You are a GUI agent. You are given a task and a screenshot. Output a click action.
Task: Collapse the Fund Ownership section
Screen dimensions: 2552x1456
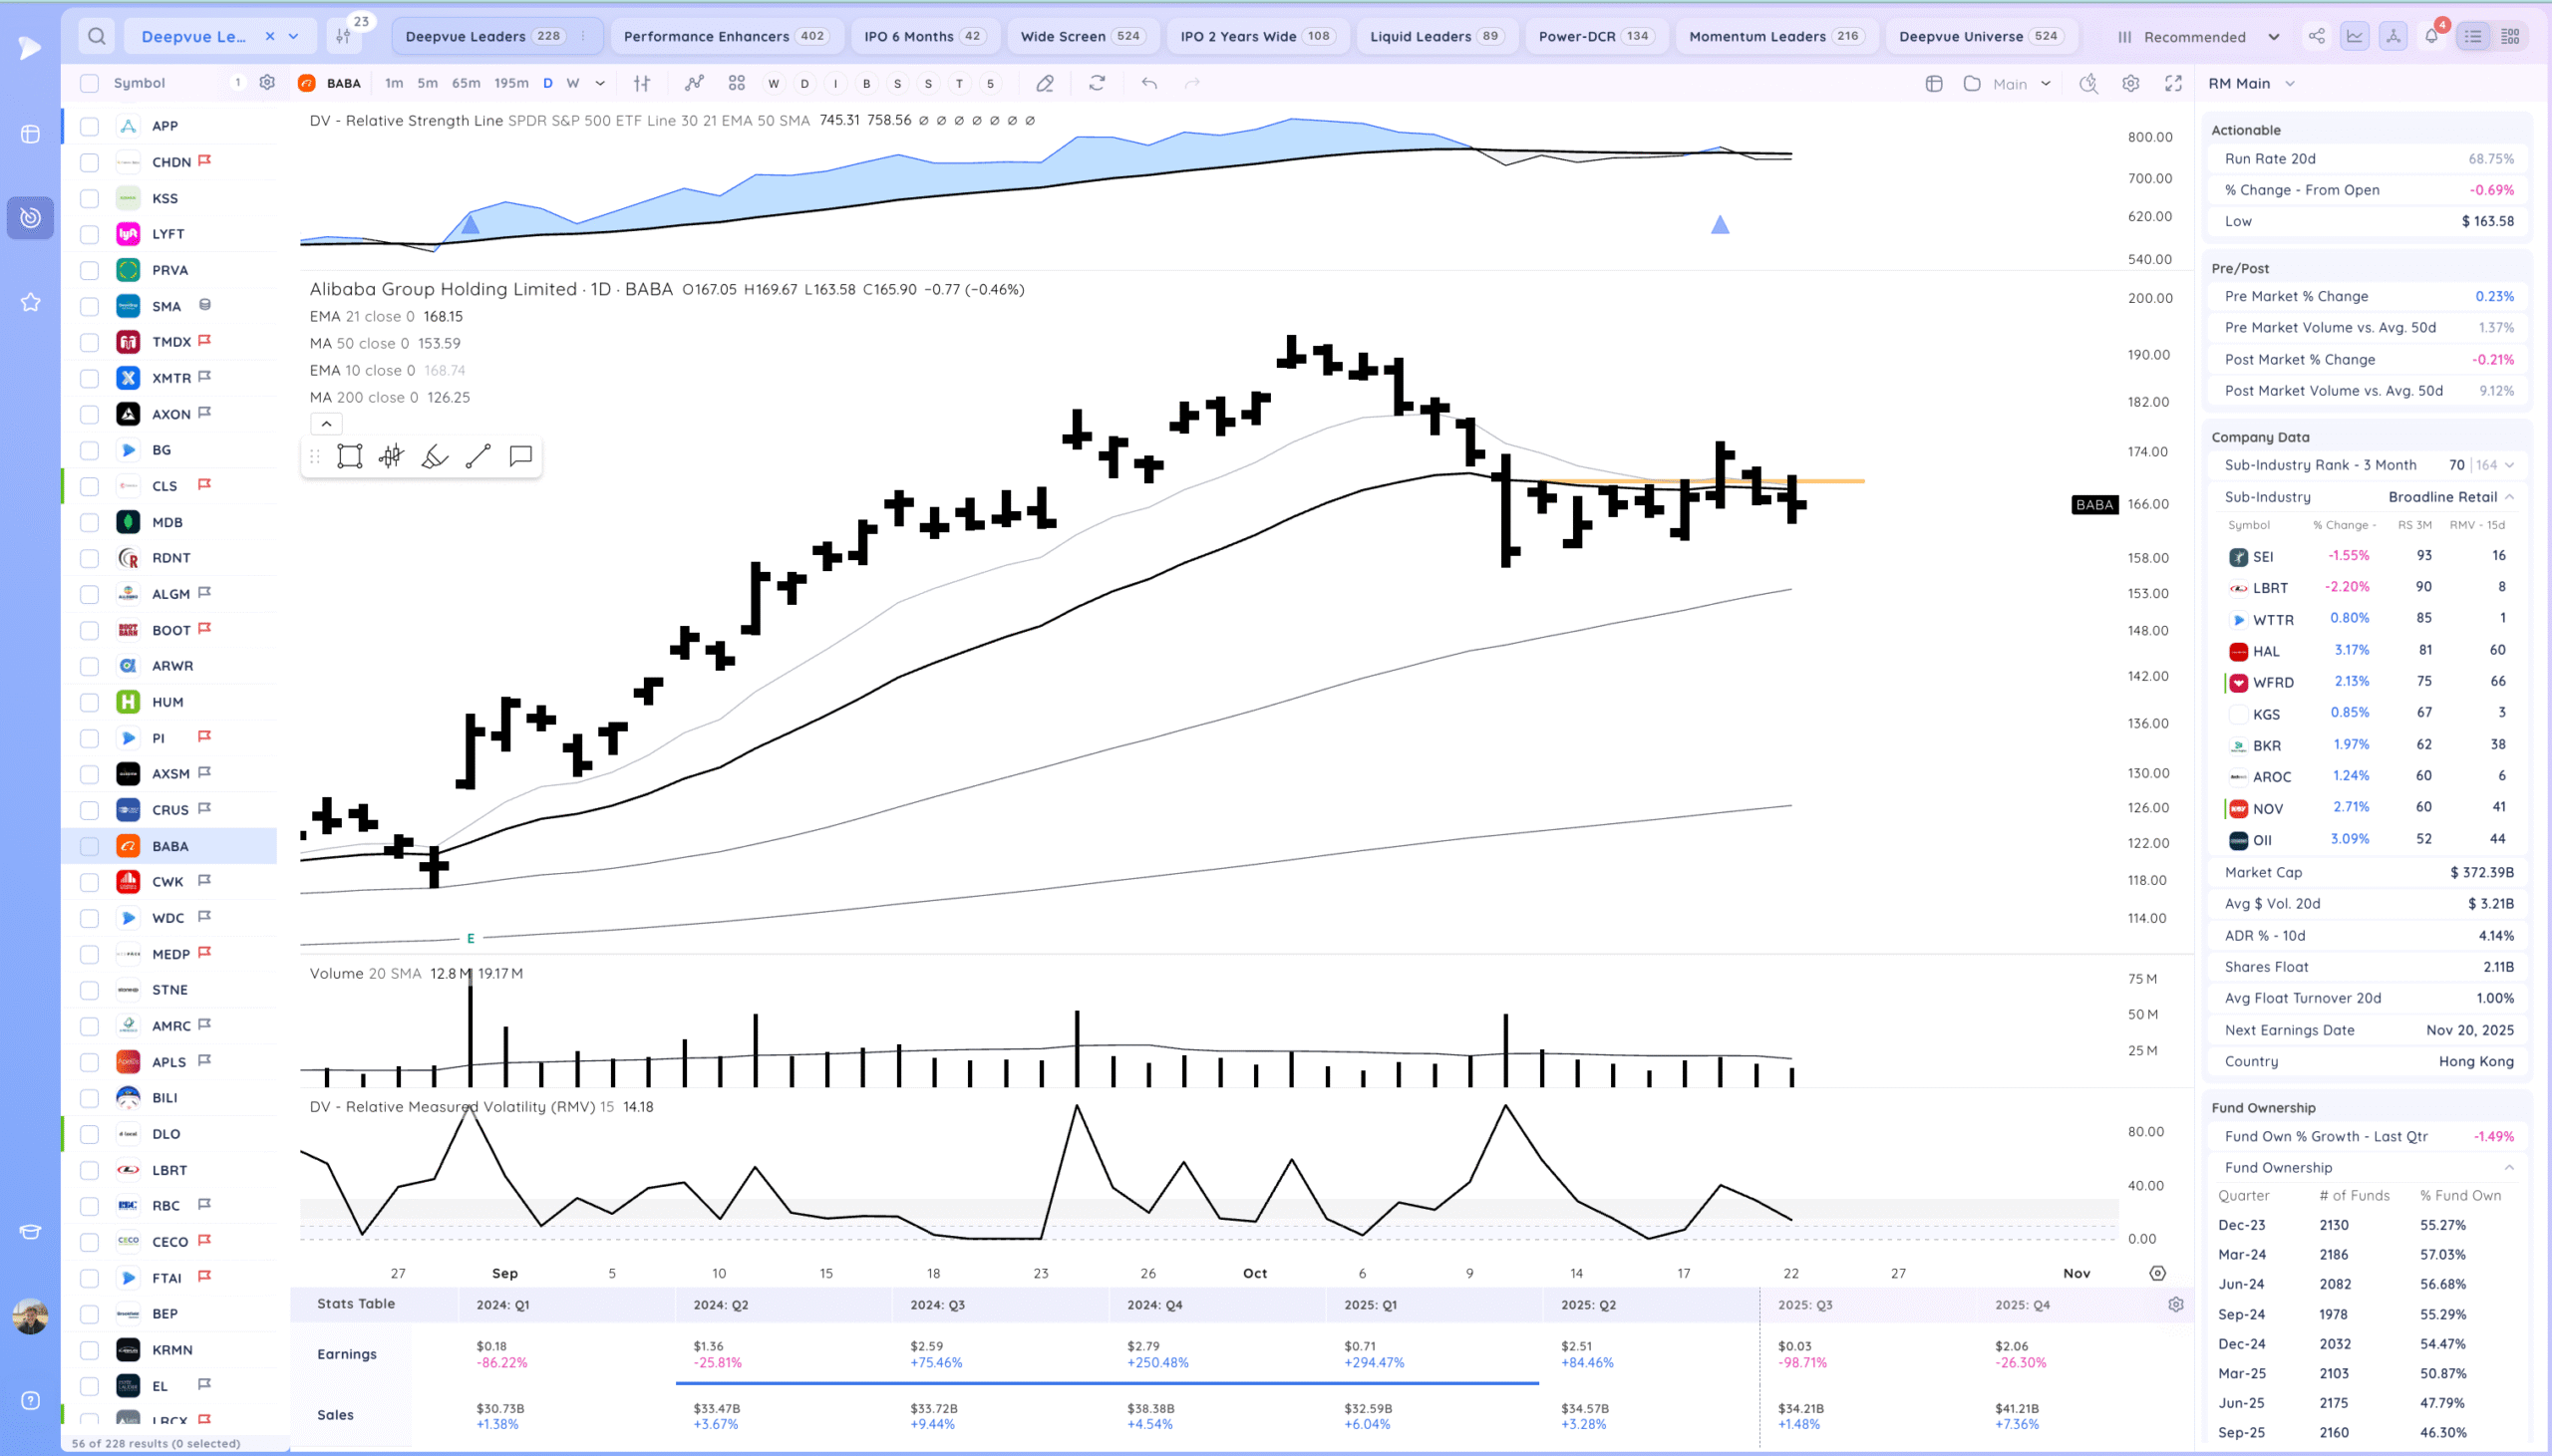[x=2508, y=1168]
